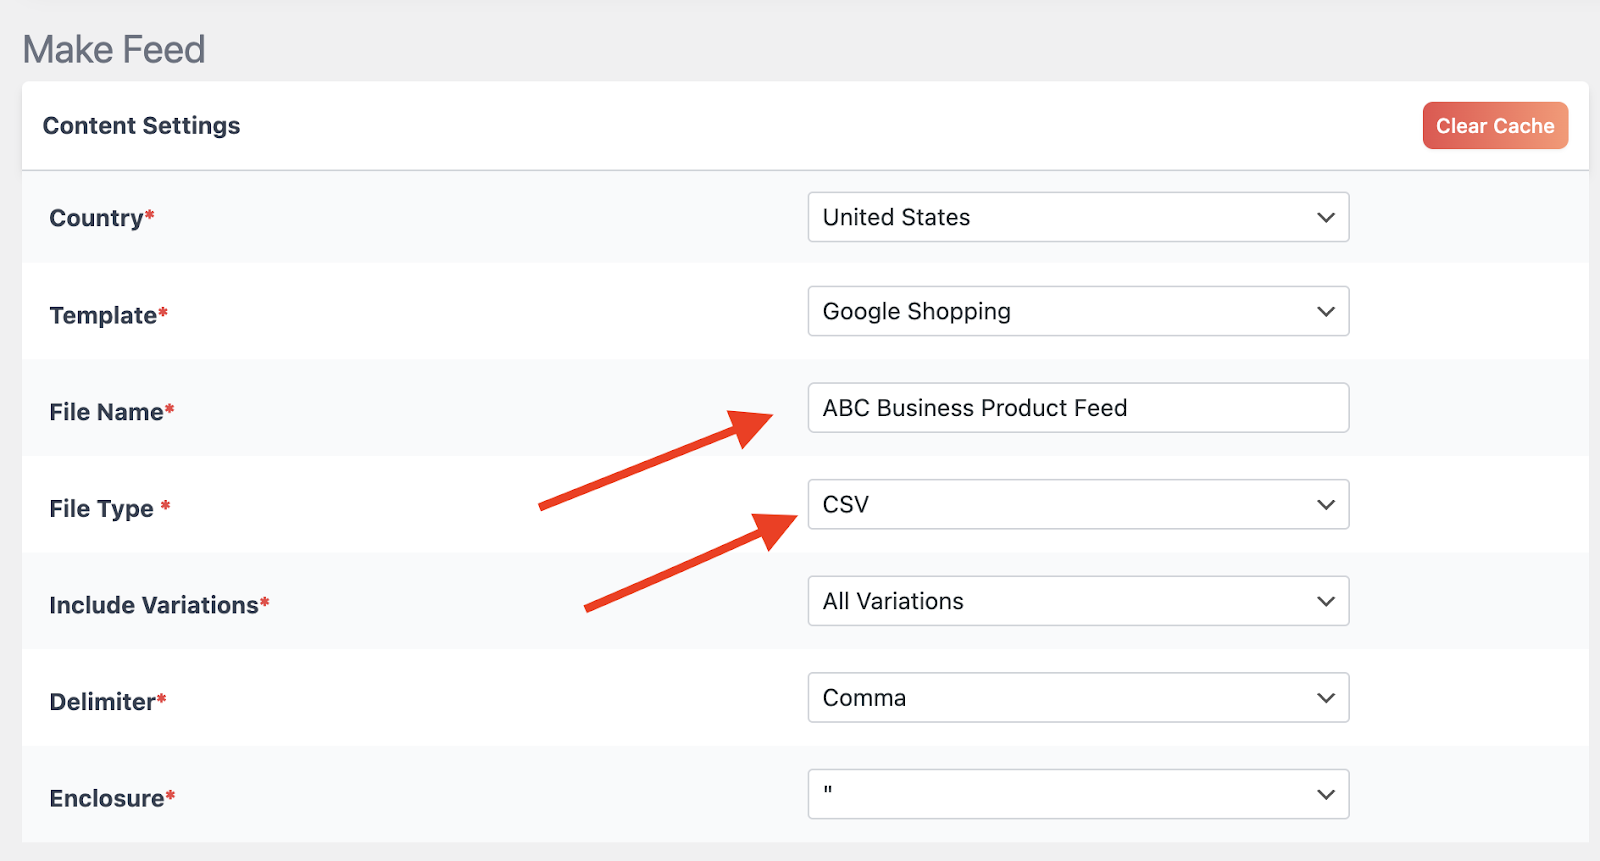Screen dimensions: 1600x861
Task: Open the Country dropdown showing United States
Action: pos(1078,217)
